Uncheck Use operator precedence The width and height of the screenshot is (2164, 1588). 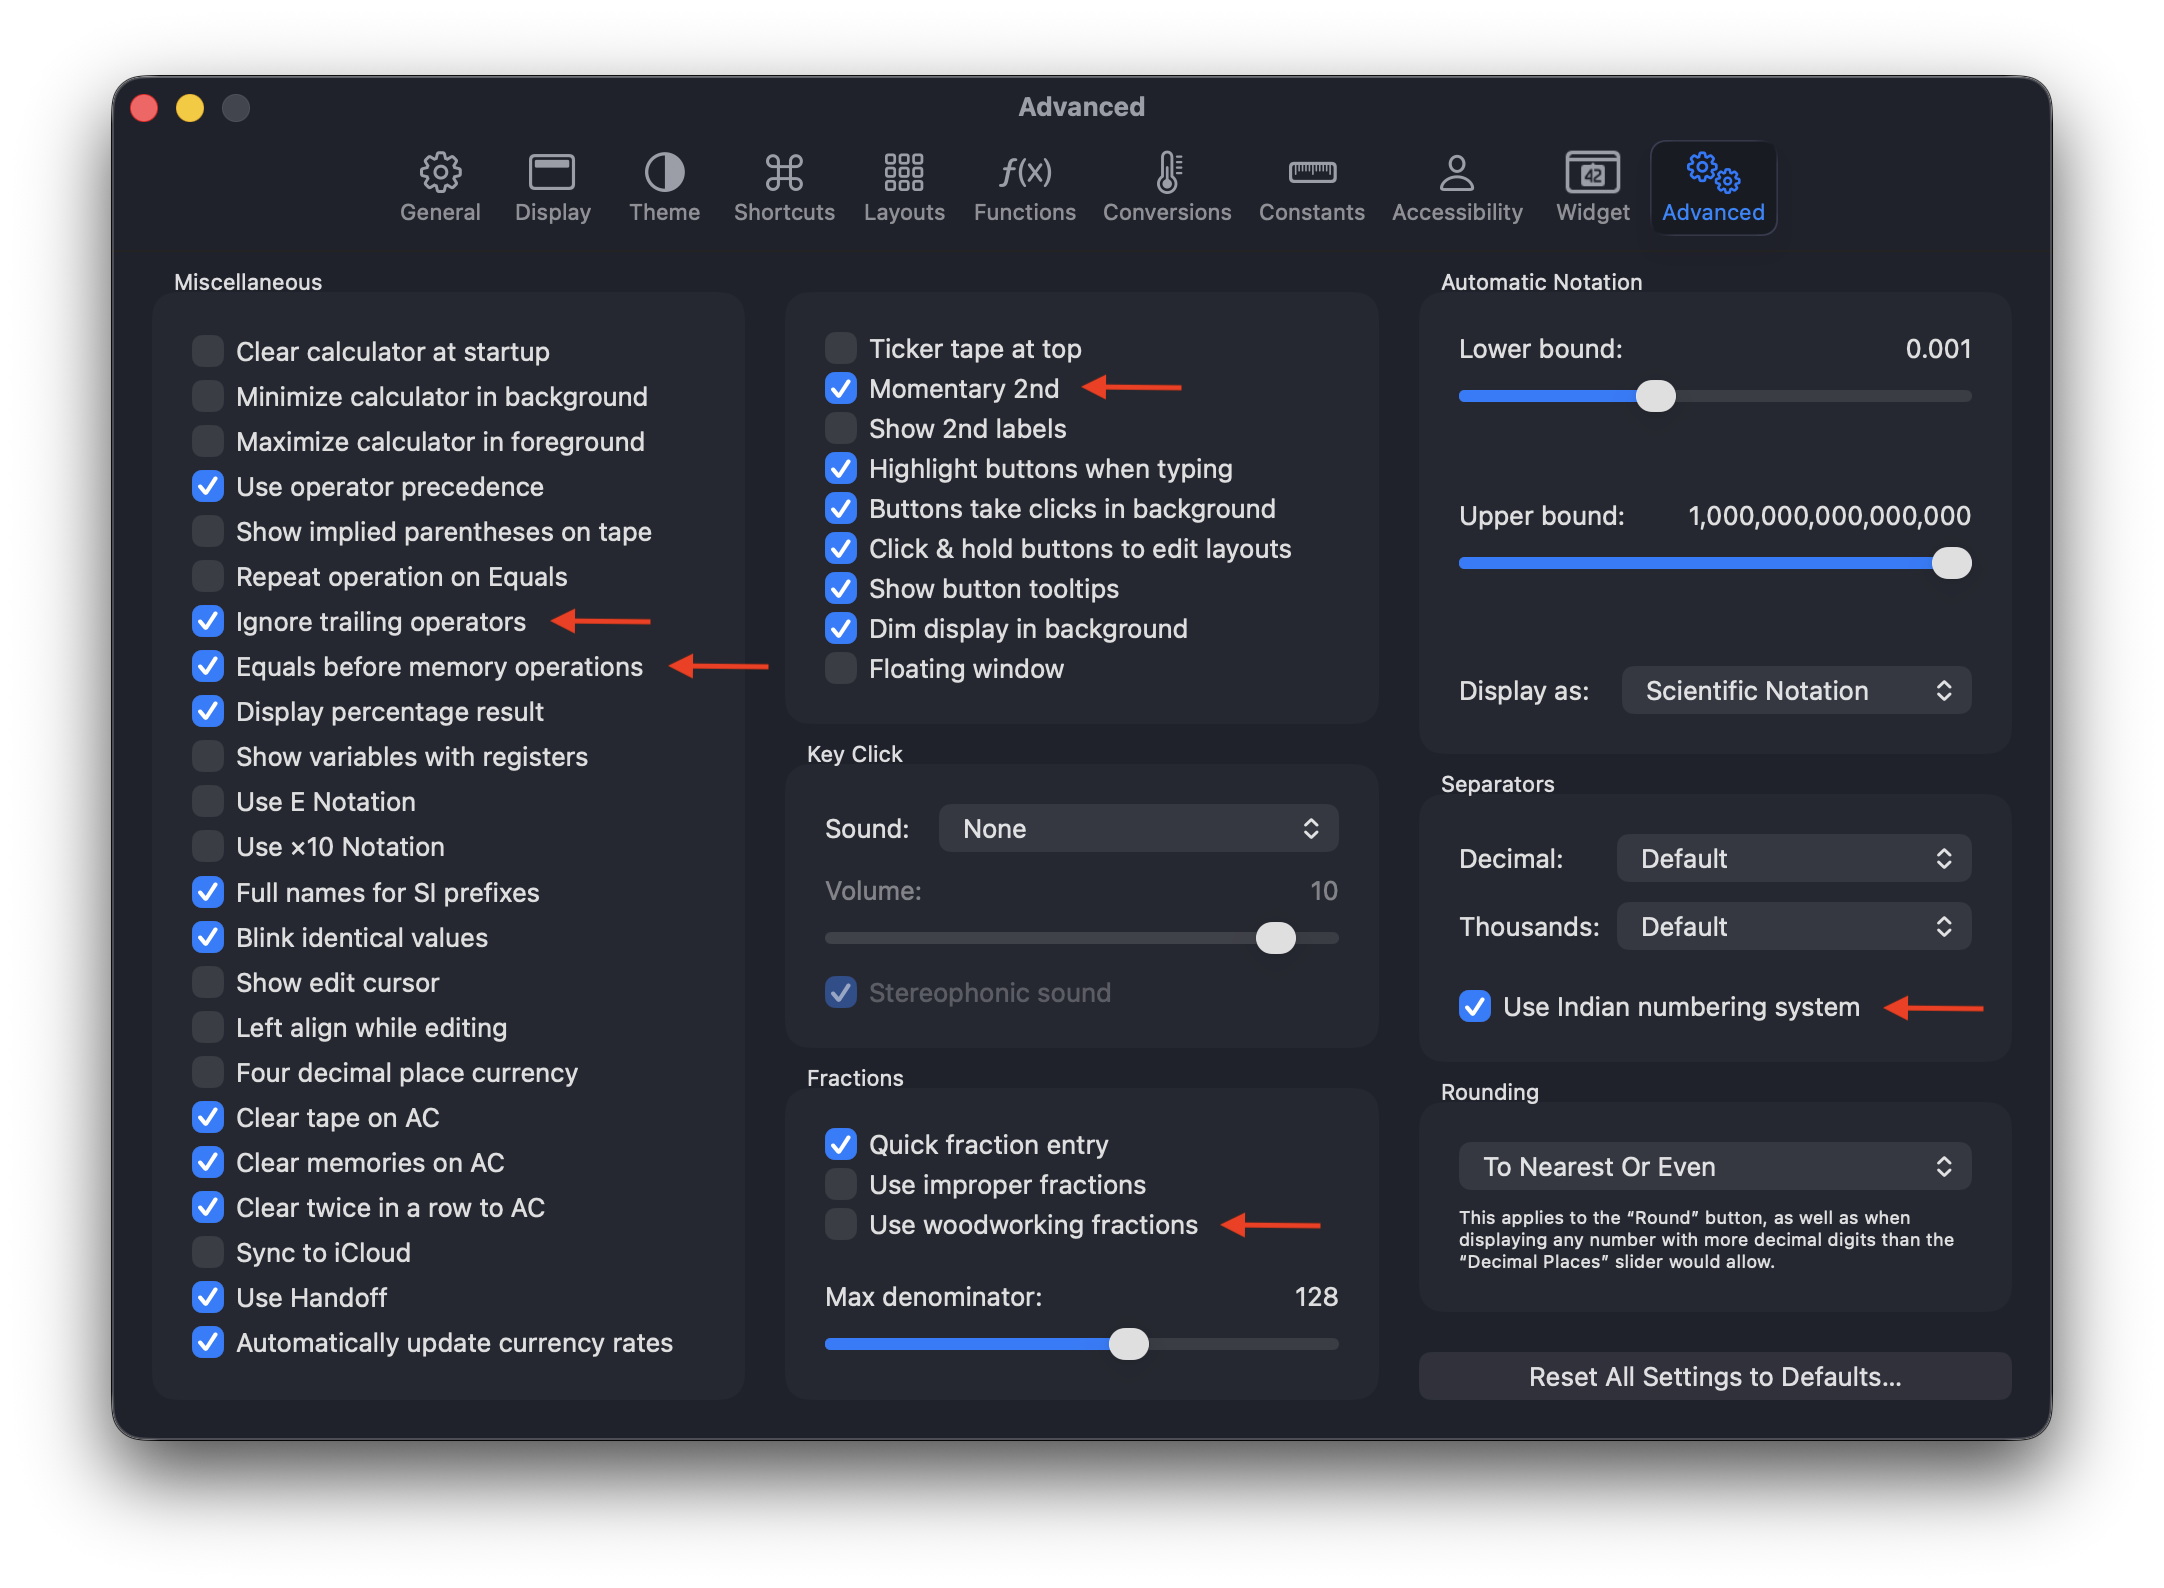click(x=208, y=486)
